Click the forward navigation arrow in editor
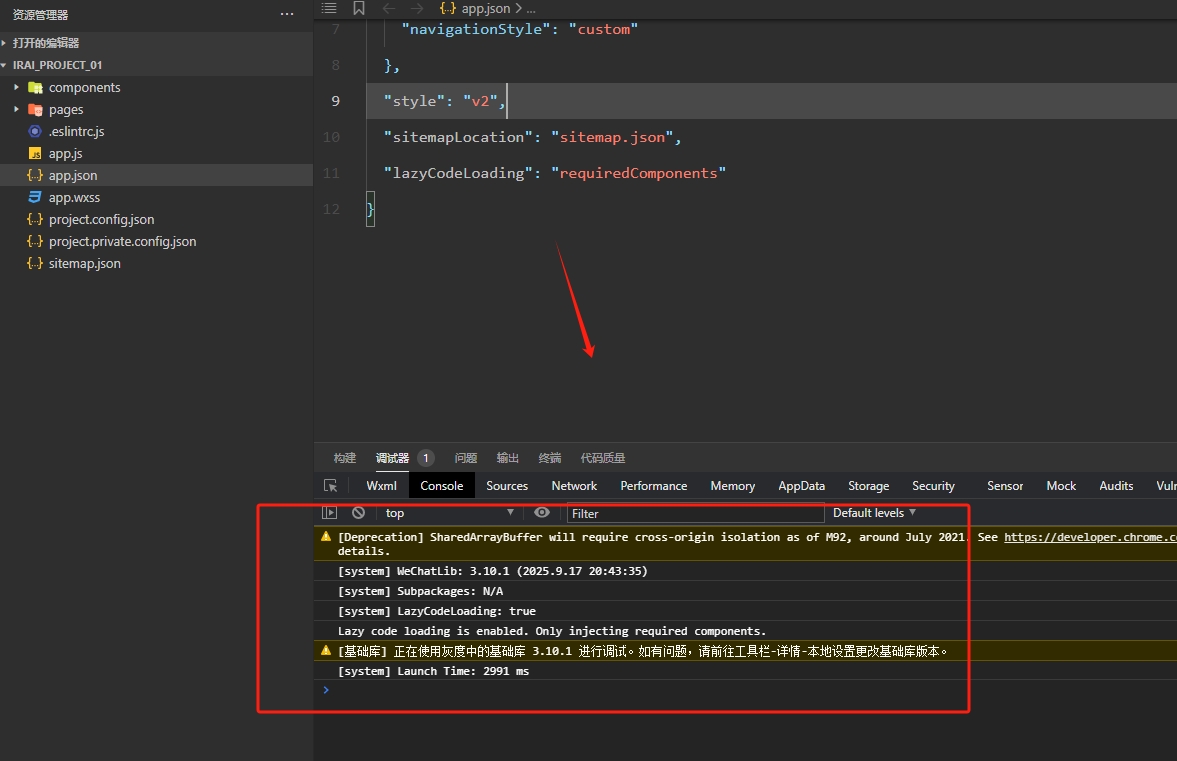The height and width of the screenshot is (761, 1177). click(417, 9)
